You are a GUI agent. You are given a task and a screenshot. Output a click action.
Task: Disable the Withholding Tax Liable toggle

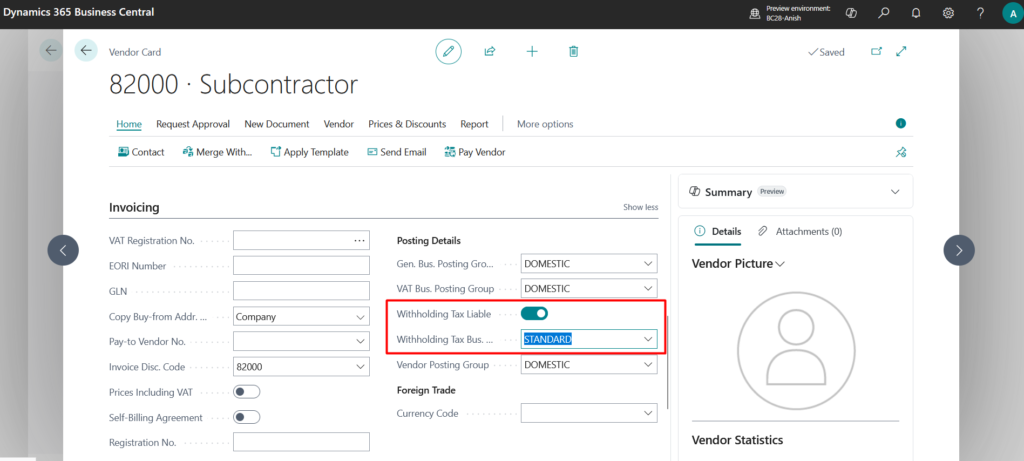tap(534, 314)
